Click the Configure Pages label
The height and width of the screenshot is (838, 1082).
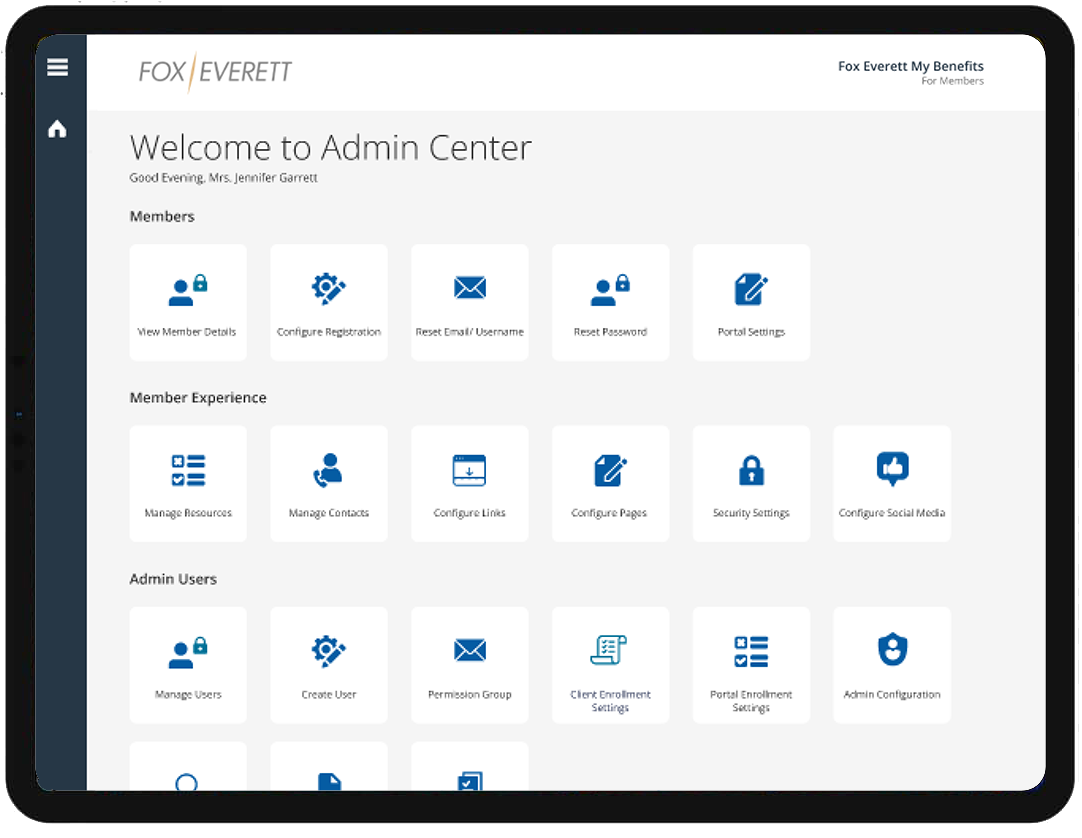pyautogui.click(x=609, y=513)
